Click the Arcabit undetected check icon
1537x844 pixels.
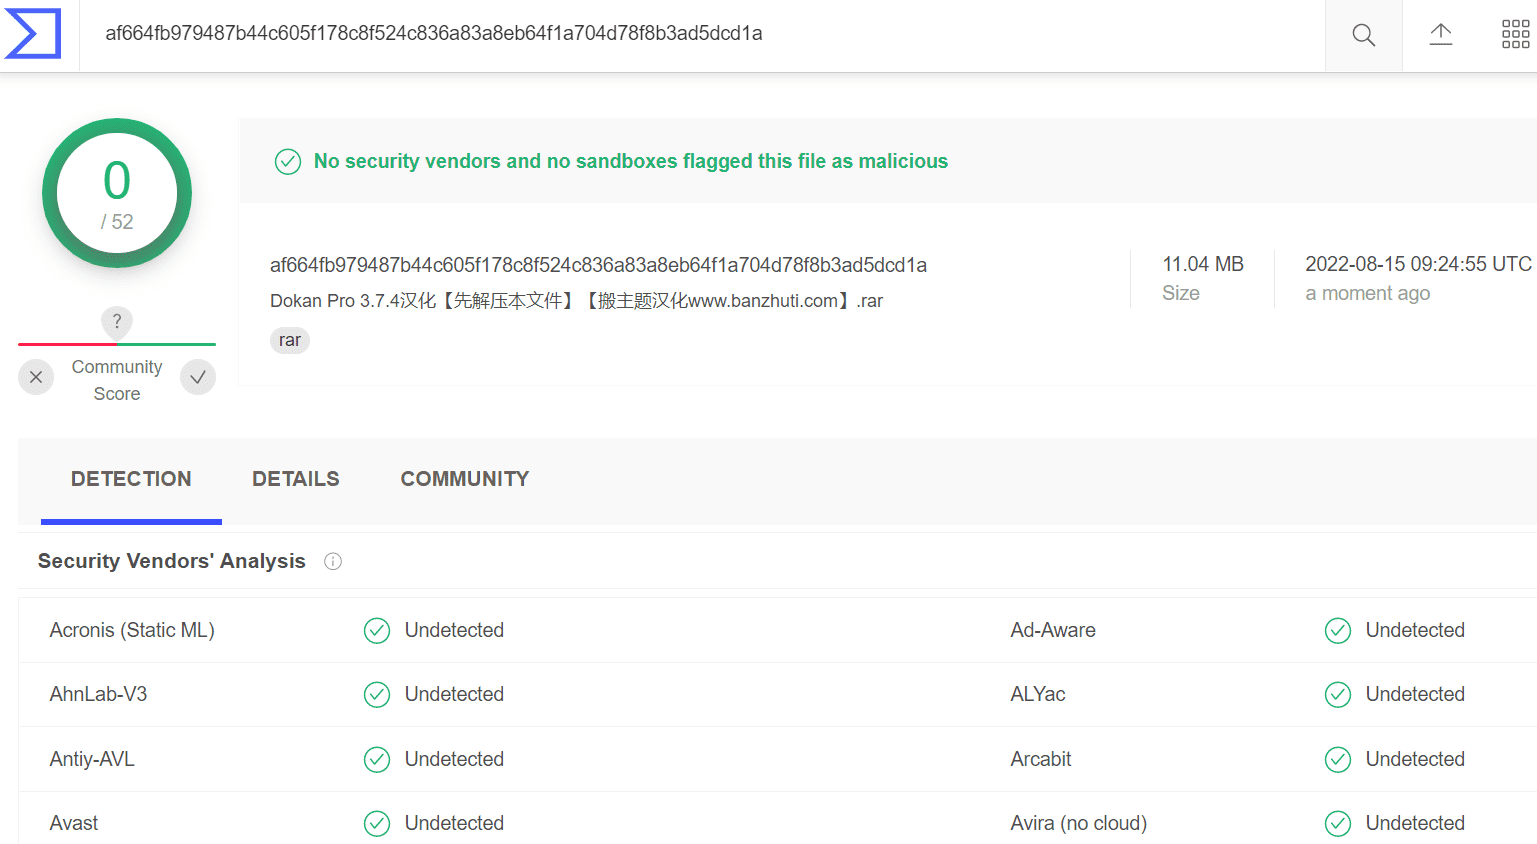pyautogui.click(x=1338, y=760)
